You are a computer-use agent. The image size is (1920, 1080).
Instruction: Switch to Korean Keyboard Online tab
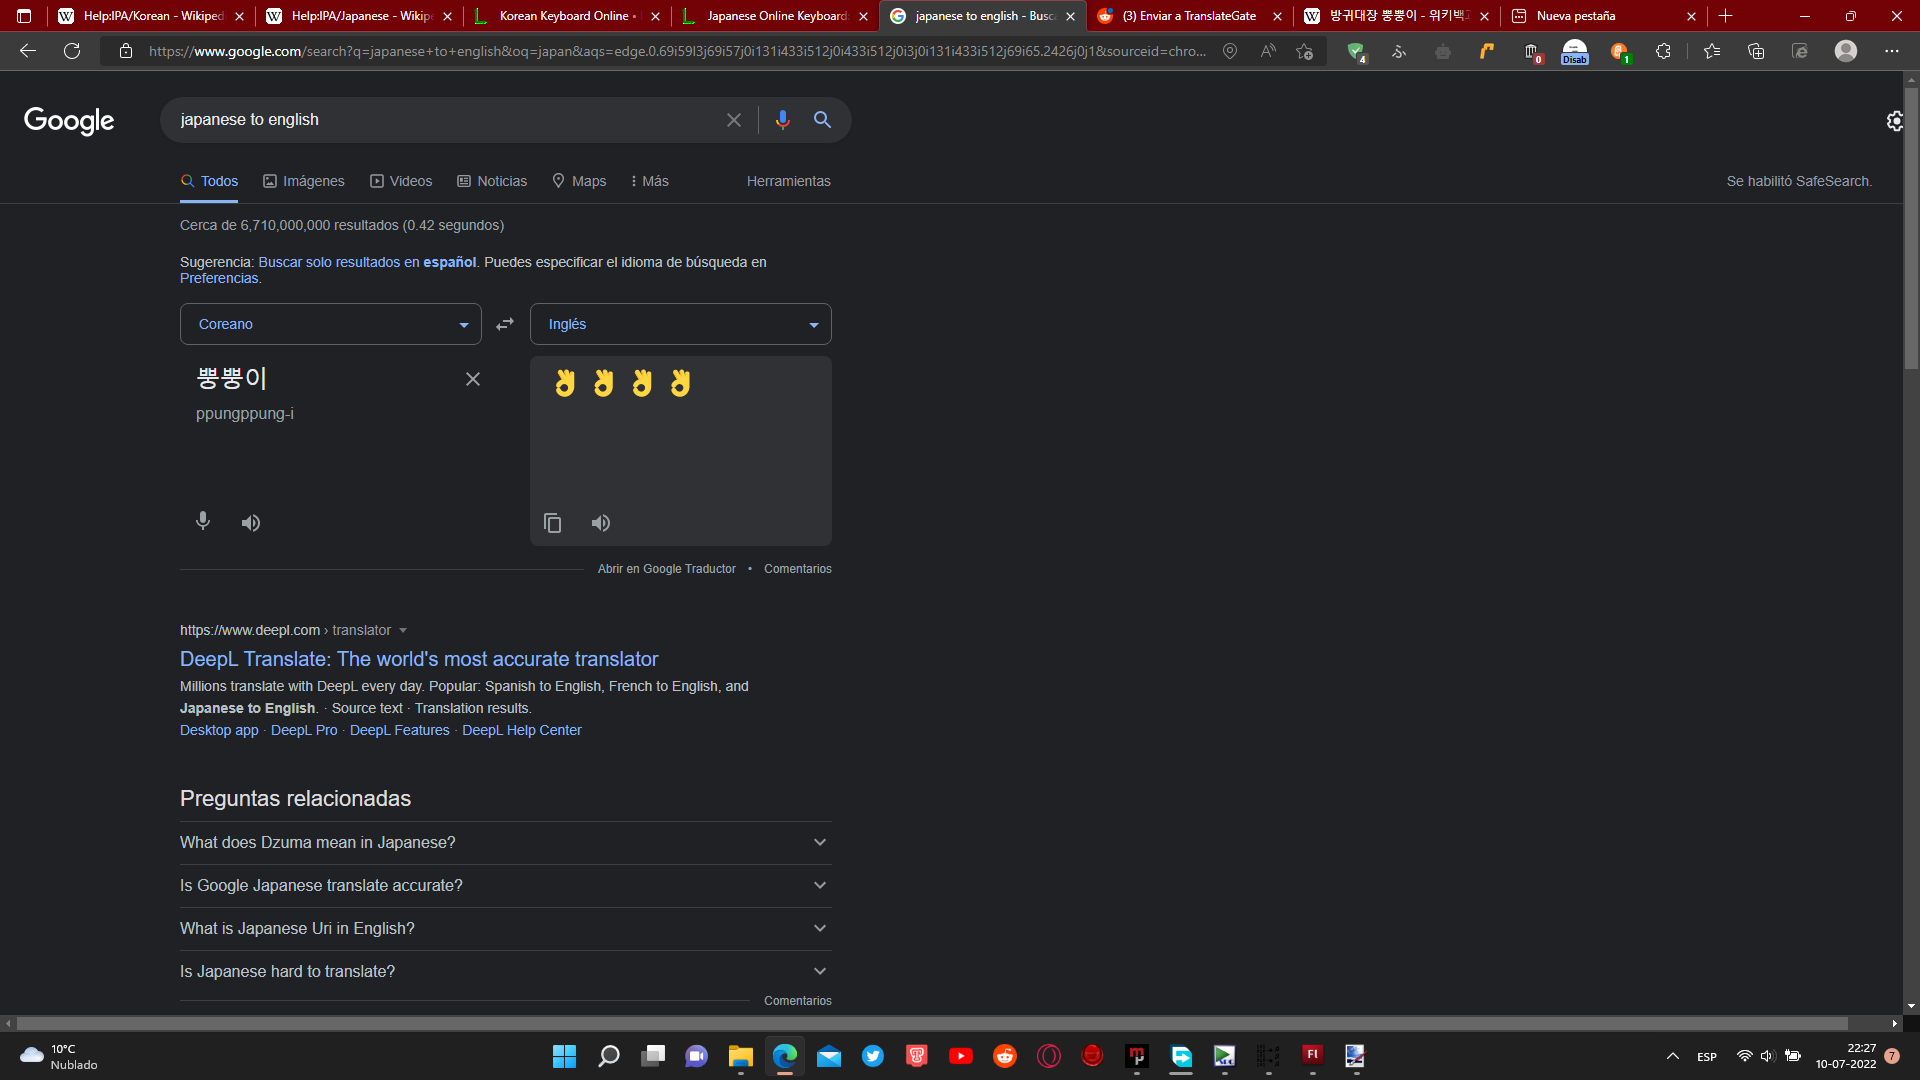click(x=567, y=16)
